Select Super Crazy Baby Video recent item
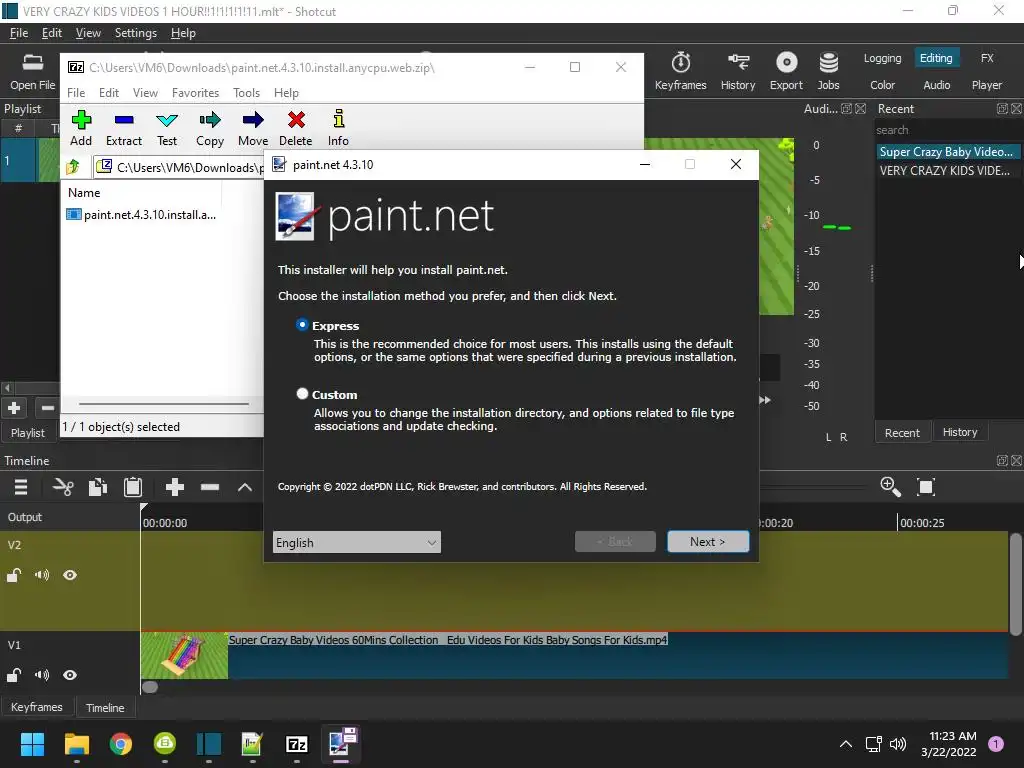This screenshot has width=1024, height=768. [947, 152]
